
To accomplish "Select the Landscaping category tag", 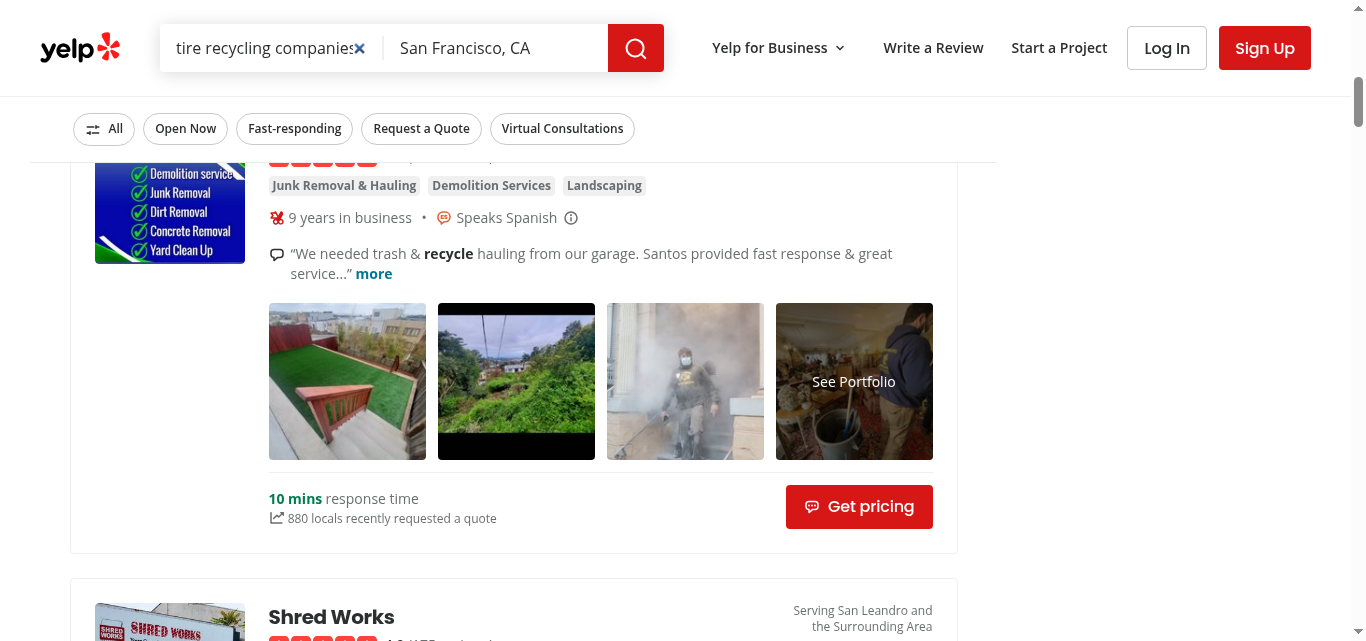I will point(604,186).
